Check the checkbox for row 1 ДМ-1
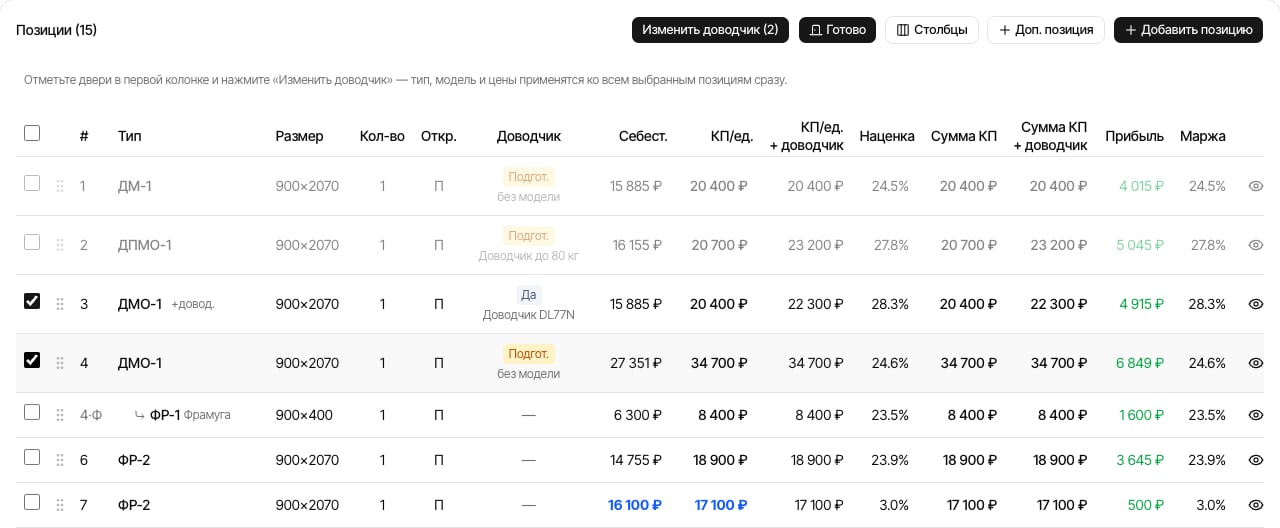This screenshot has height=528, width=1280. click(x=32, y=184)
